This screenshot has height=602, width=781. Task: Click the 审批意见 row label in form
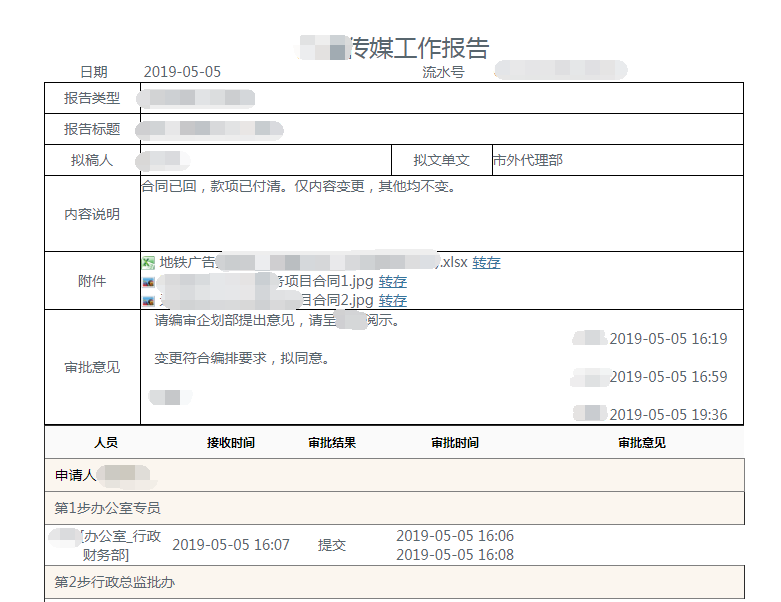coord(92,367)
